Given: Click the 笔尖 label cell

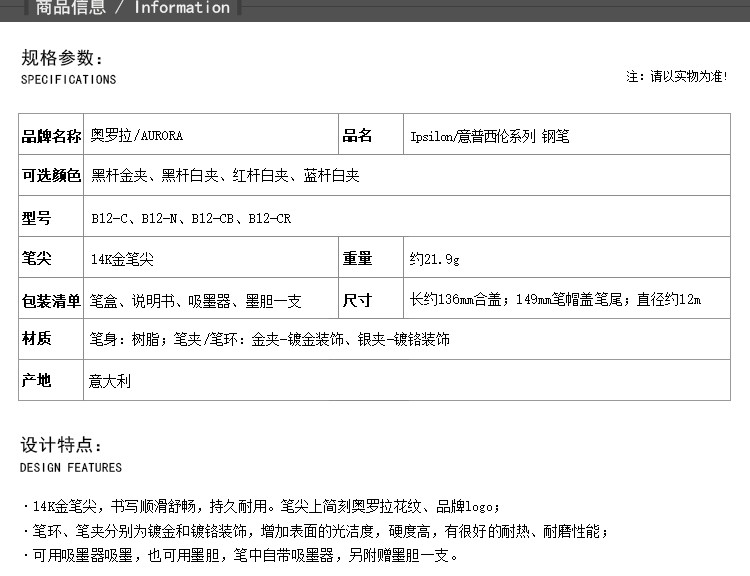Looking at the screenshot, I should 51,257.
